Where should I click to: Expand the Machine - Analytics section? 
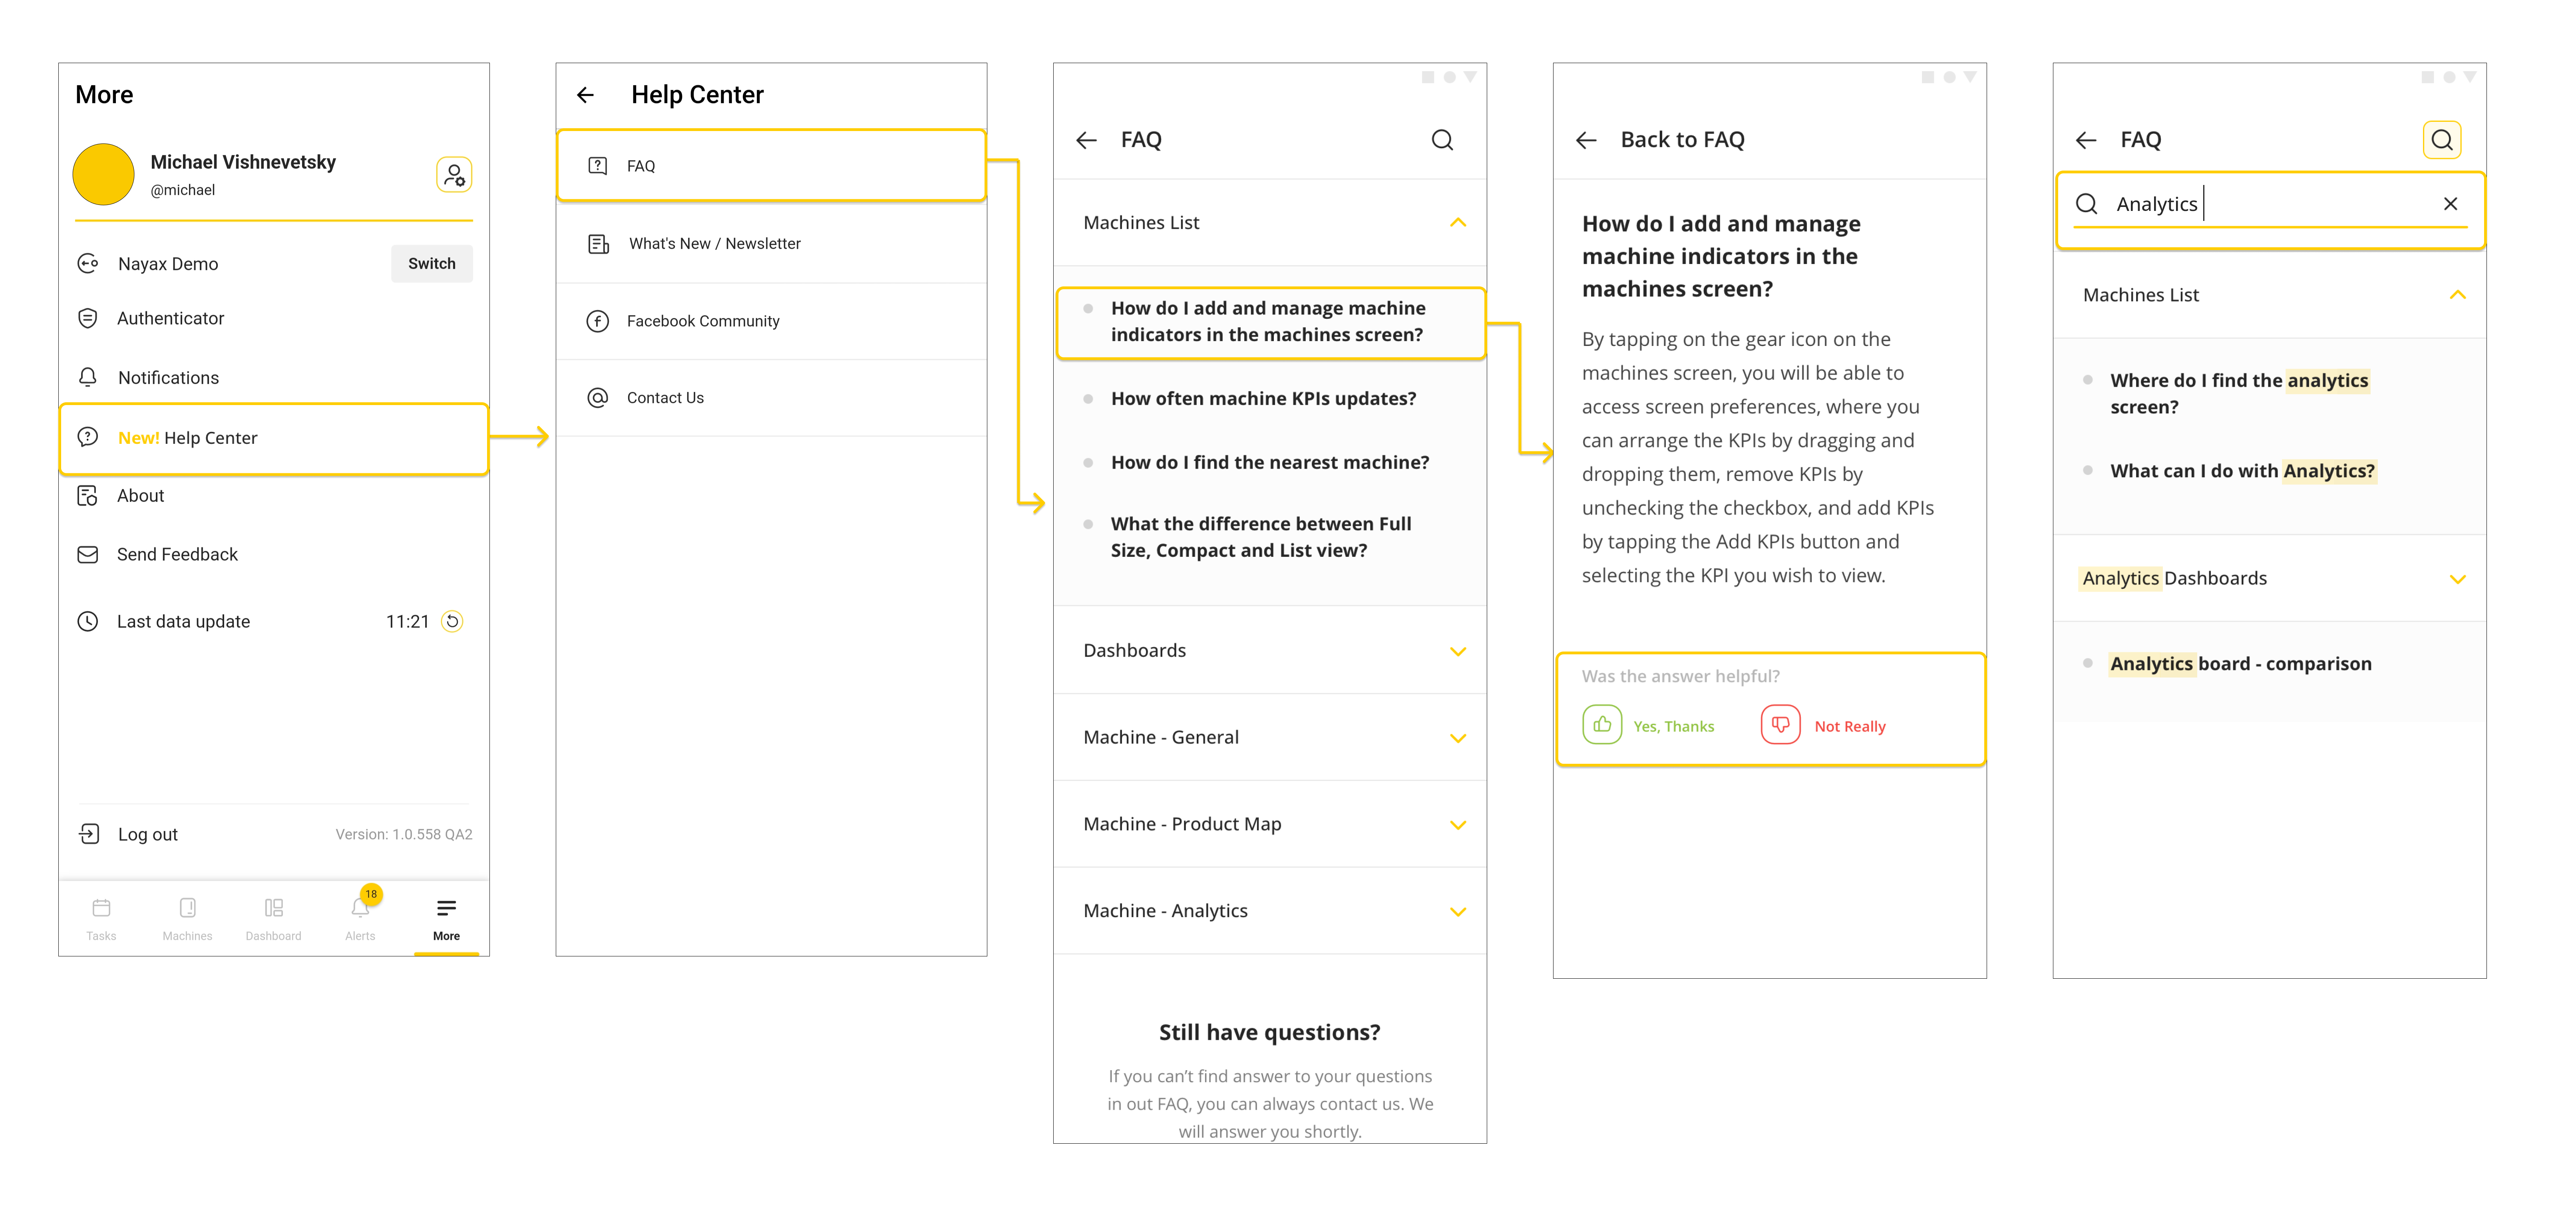[1269, 911]
